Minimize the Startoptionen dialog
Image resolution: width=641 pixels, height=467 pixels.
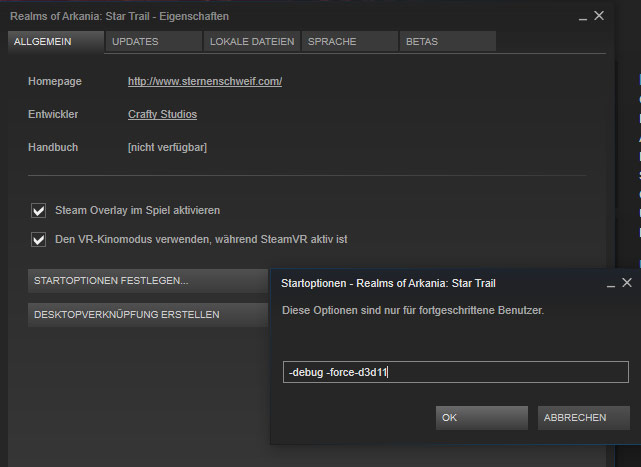(x=611, y=284)
